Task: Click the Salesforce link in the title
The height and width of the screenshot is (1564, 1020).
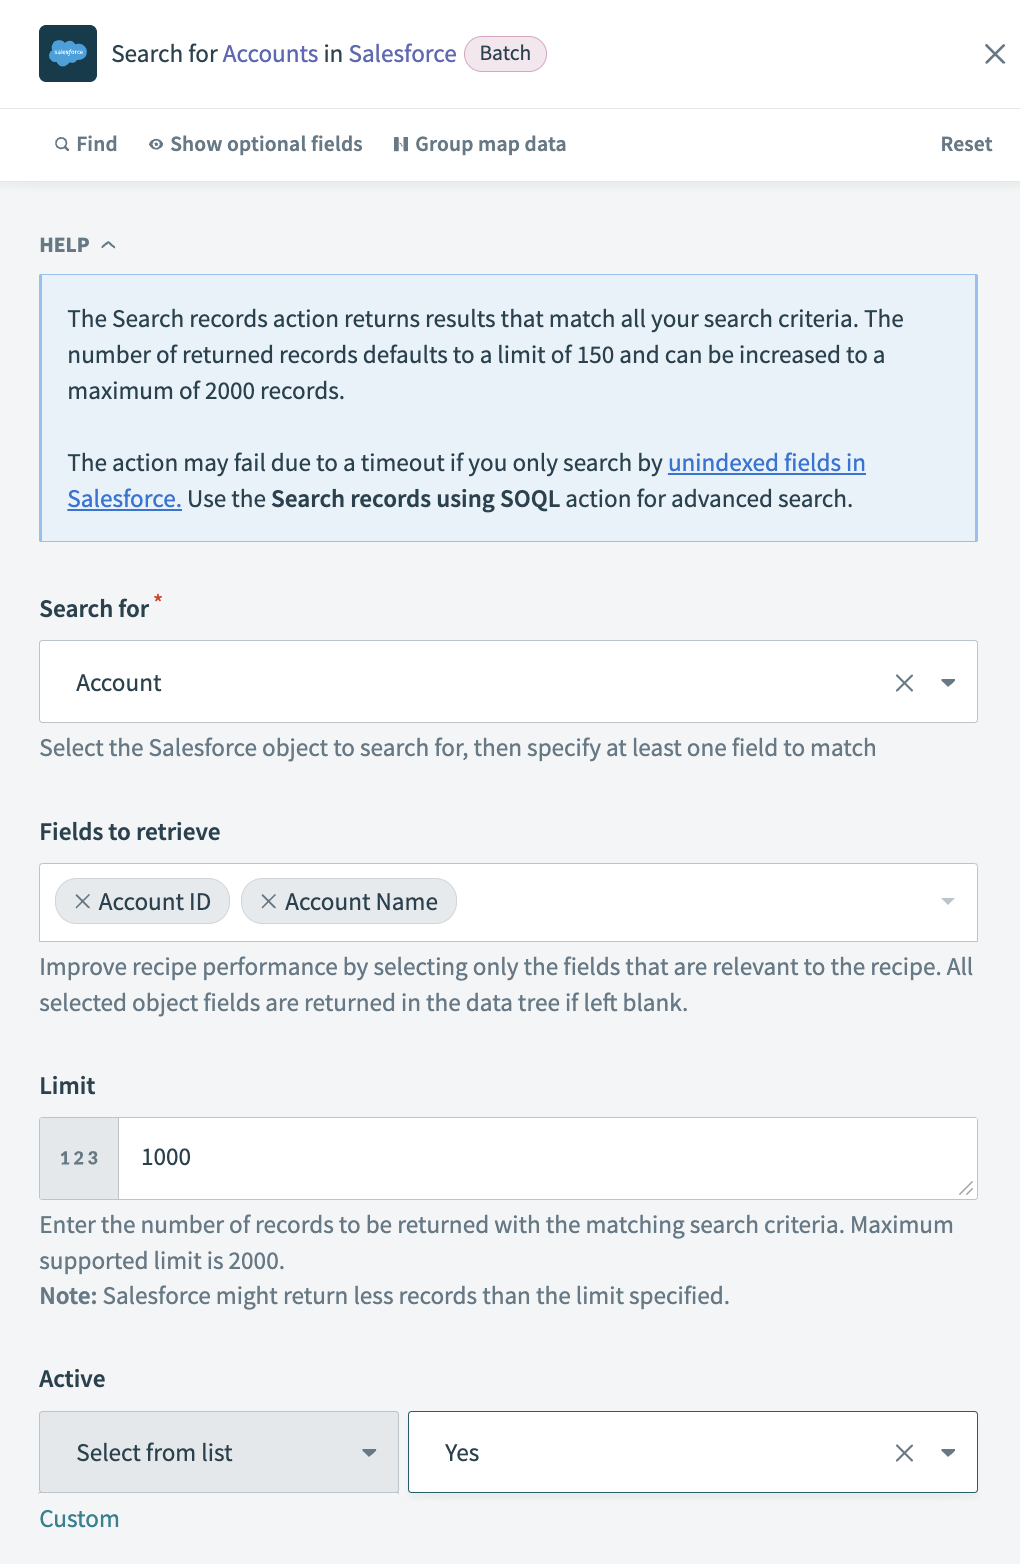Action: (x=401, y=54)
